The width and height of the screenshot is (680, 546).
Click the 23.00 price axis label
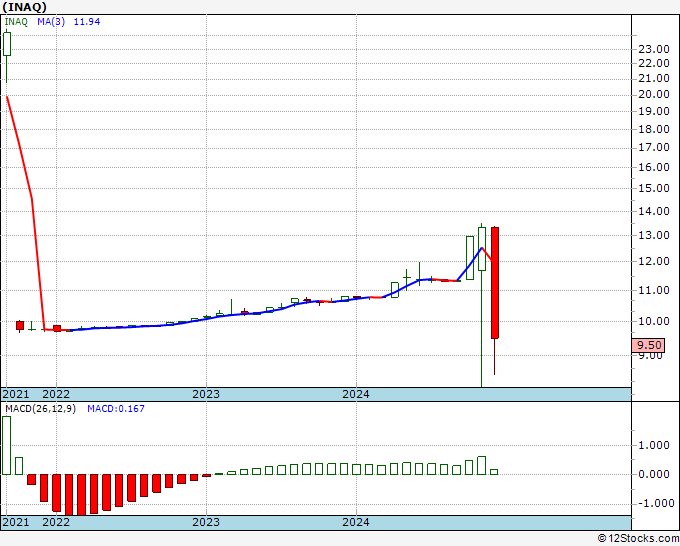click(x=654, y=49)
